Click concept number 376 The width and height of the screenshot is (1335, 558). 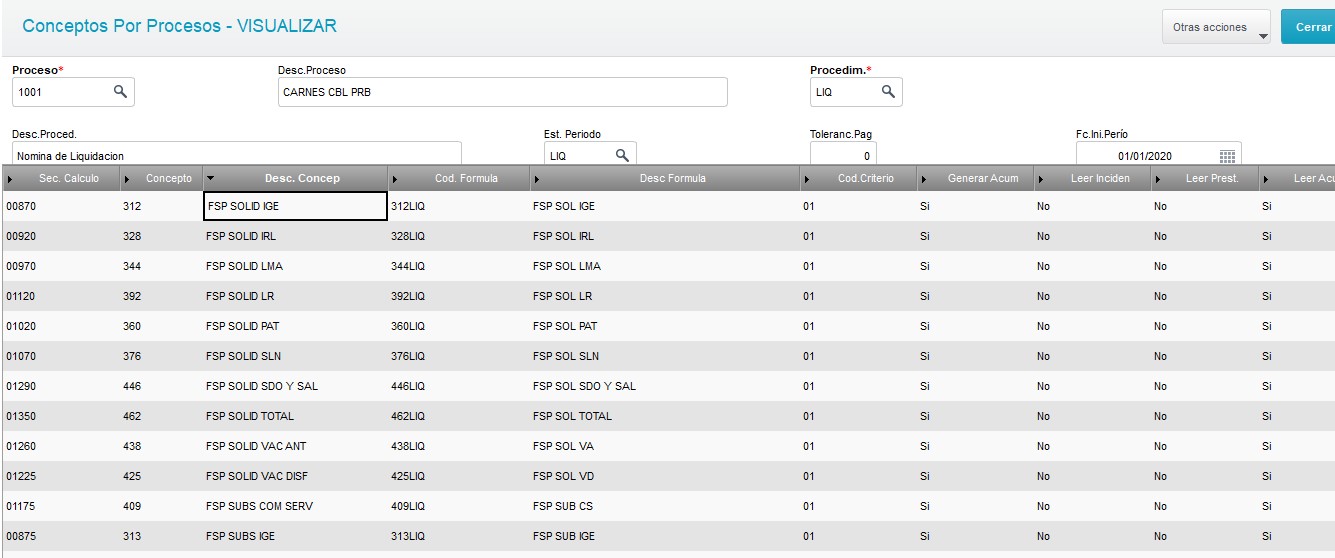132,356
